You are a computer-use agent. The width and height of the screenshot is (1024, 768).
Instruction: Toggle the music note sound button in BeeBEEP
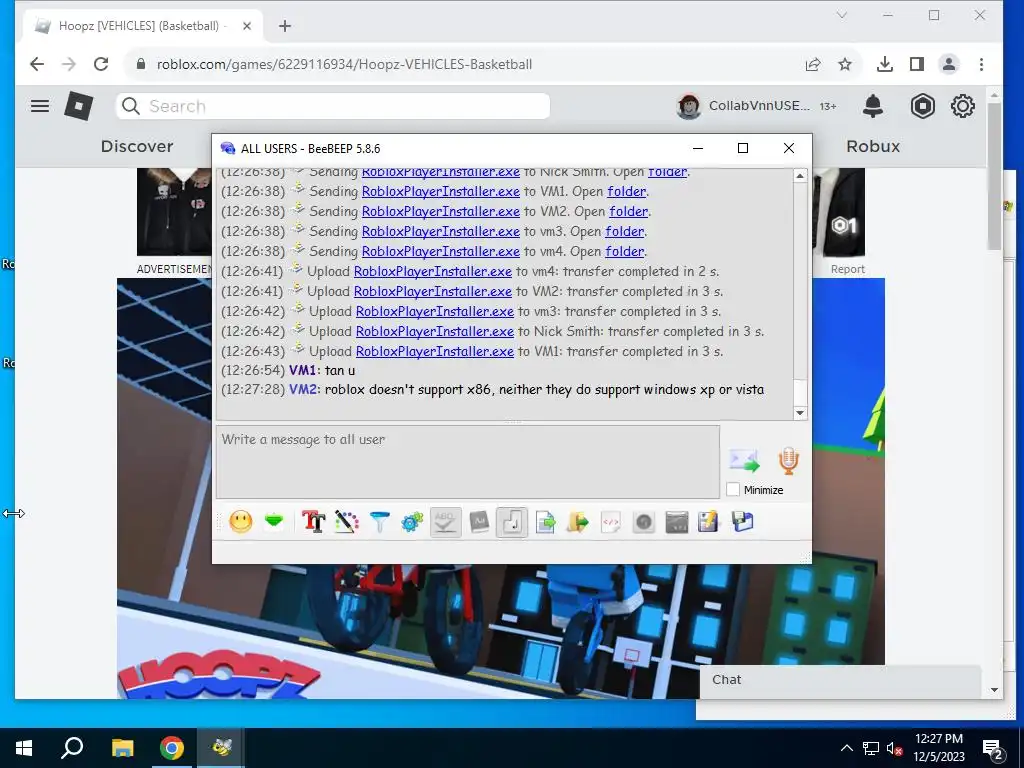click(x=512, y=522)
